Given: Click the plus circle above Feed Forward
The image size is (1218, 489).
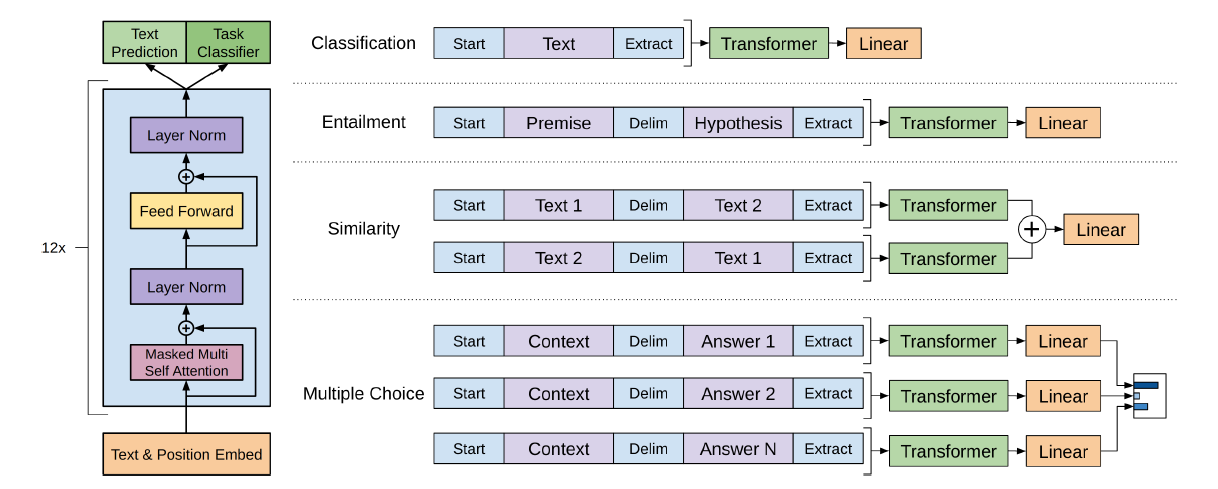Looking at the screenshot, I should click(185, 176).
